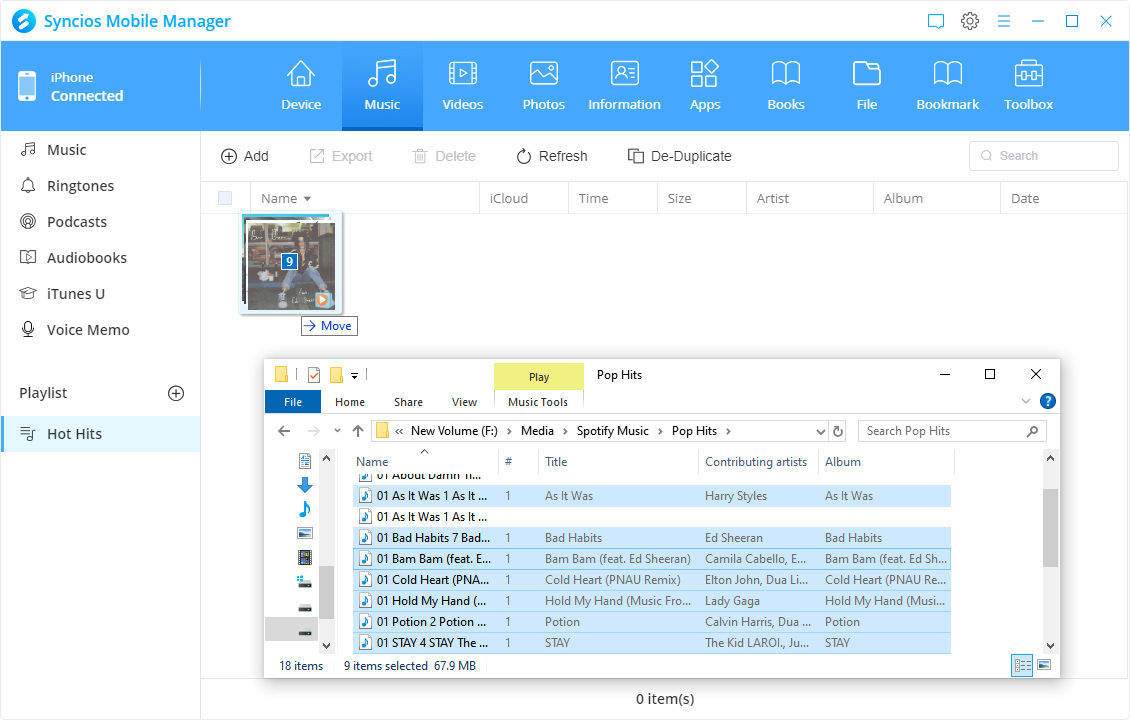Refresh the Pop Hits folder
Screen dimensions: 1130x720
(x=837, y=431)
